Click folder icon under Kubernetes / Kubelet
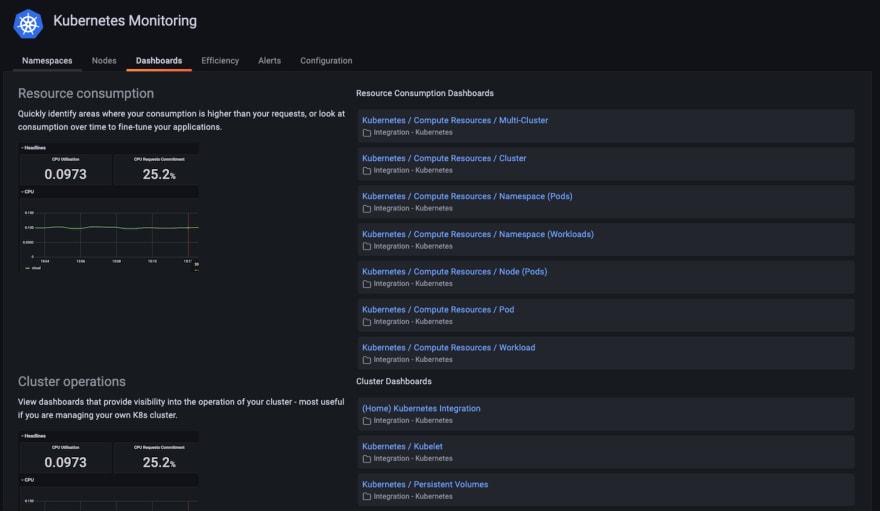Screen dimensions: 880x511 [366, 459]
